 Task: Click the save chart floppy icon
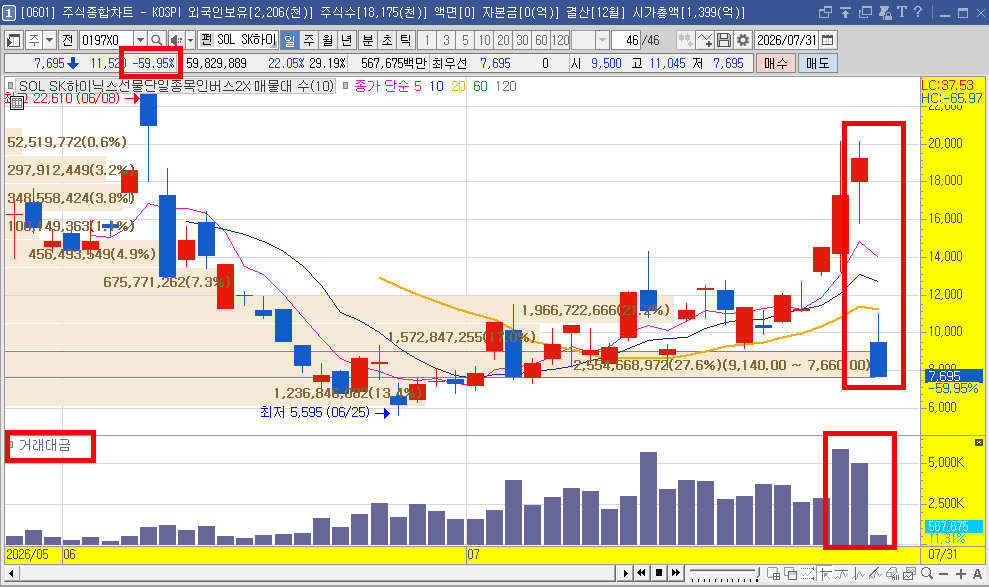[x=724, y=40]
